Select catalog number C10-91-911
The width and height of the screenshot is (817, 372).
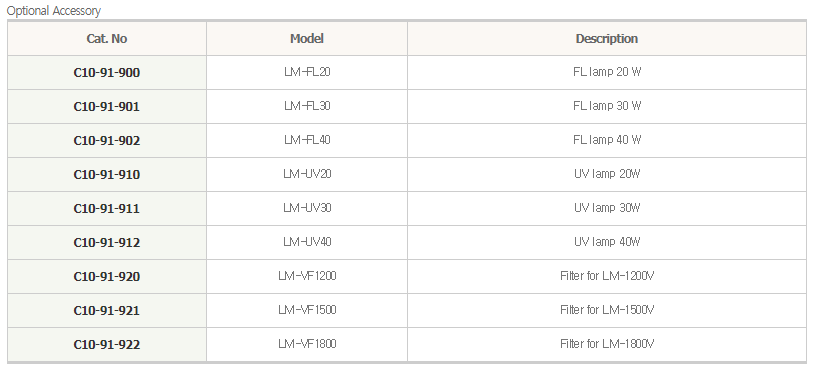click(x=107, y=209)
